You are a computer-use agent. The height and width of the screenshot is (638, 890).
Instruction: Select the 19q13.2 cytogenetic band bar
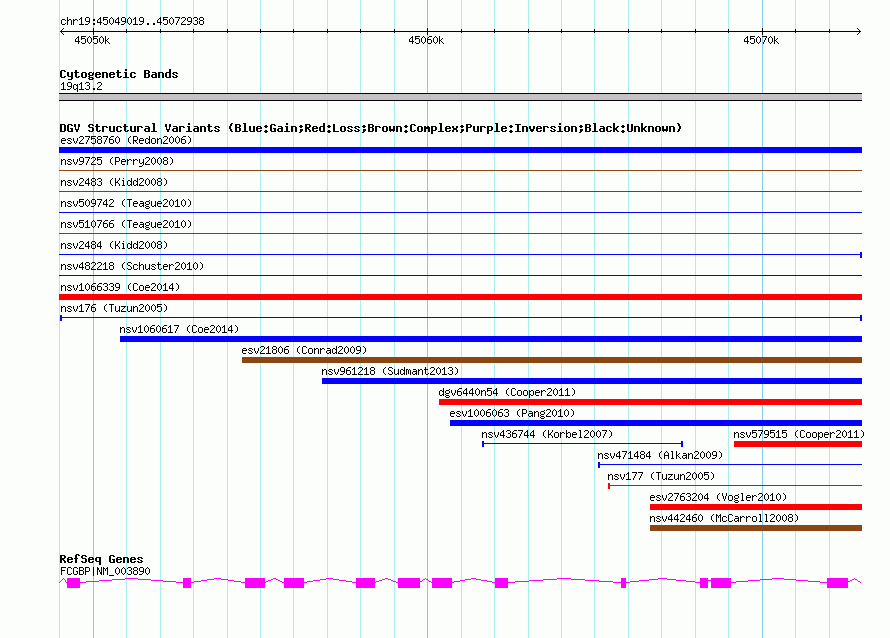coord(460,97)
